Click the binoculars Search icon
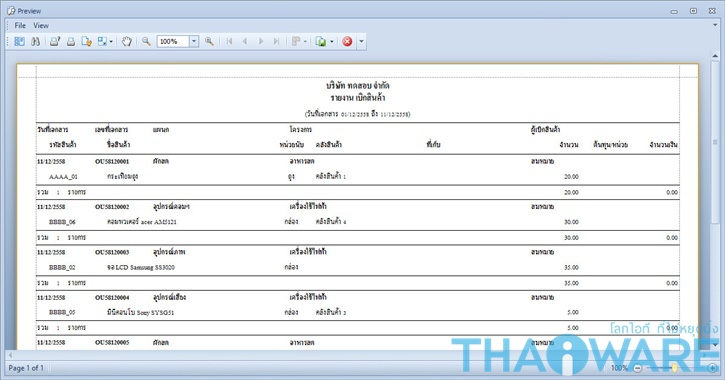Viewport: 725px width, 380px height. tap(35, 42)
